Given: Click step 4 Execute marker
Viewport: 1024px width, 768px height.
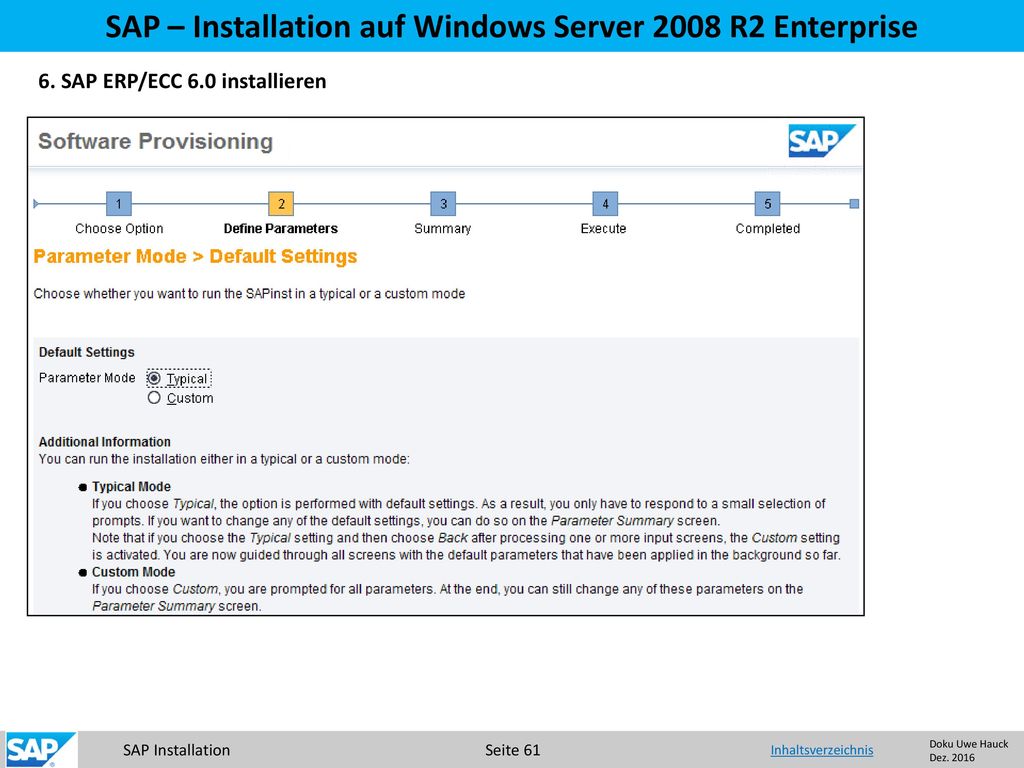Looking at the screenshot, I should click(x=605, y=204).
